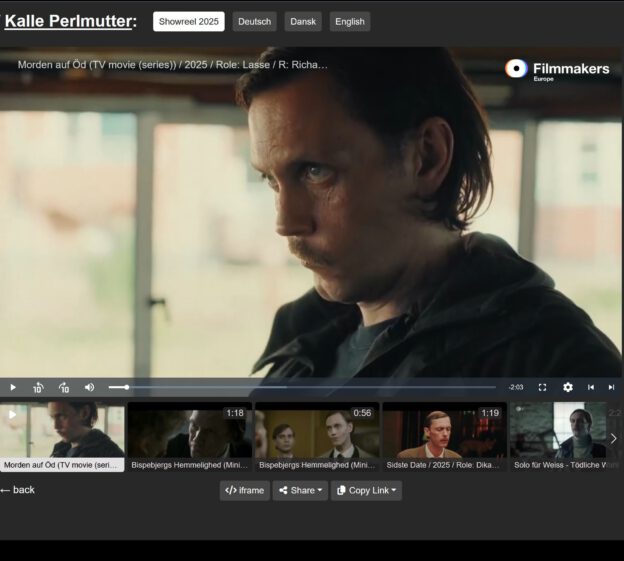Viewport: 624px width, 561px height.
Task: Click the remaining time -2:03 display
Action: click(x=516, y=387)
